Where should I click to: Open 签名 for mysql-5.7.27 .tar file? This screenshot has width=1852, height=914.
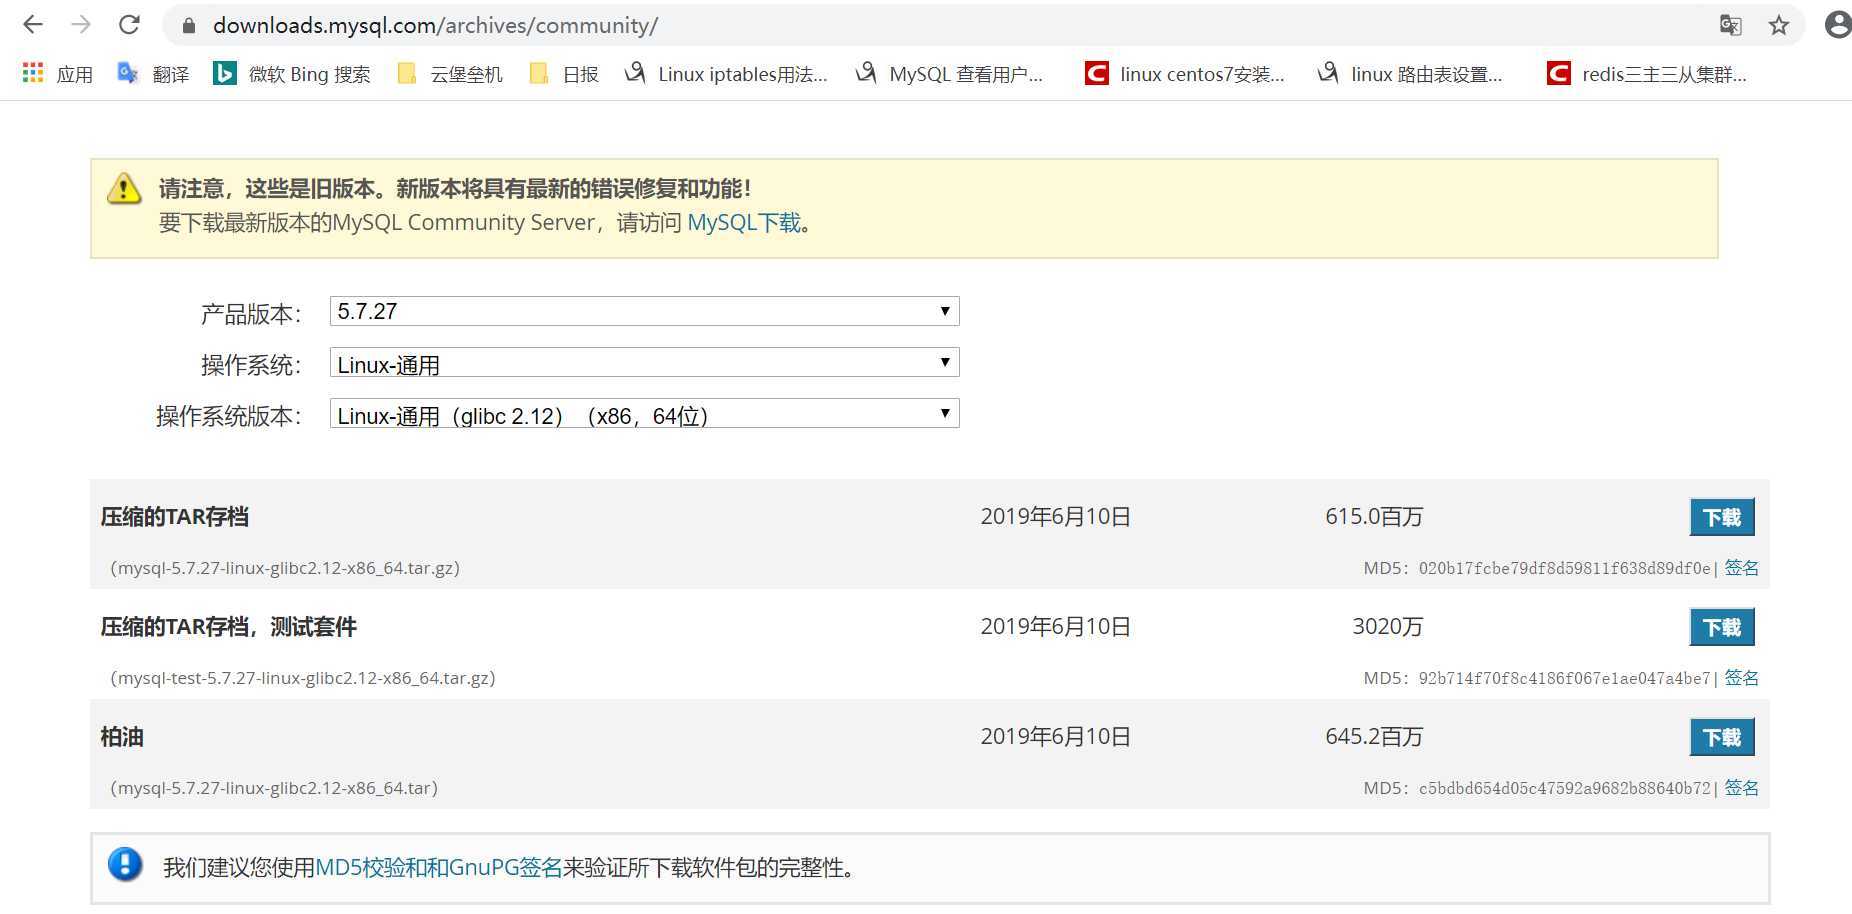pos(1741,788)
